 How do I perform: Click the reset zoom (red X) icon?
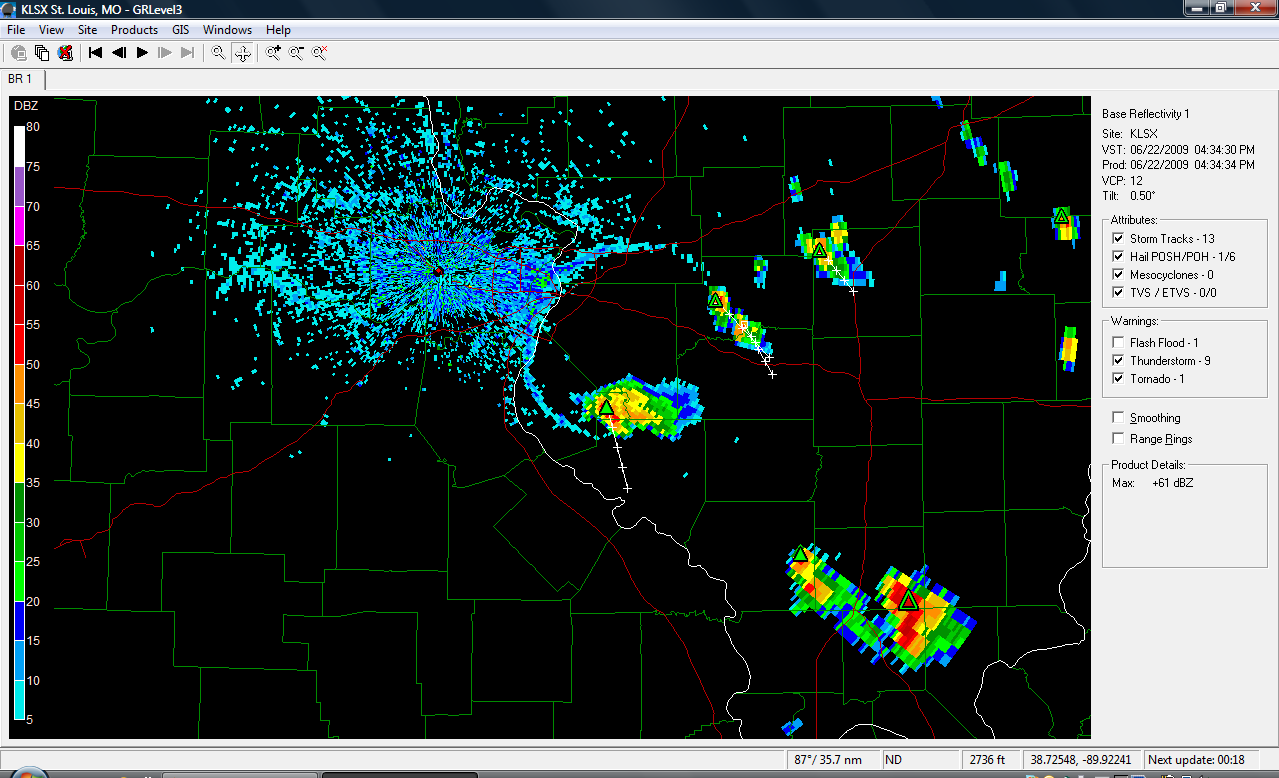click(x=320, y=53)
